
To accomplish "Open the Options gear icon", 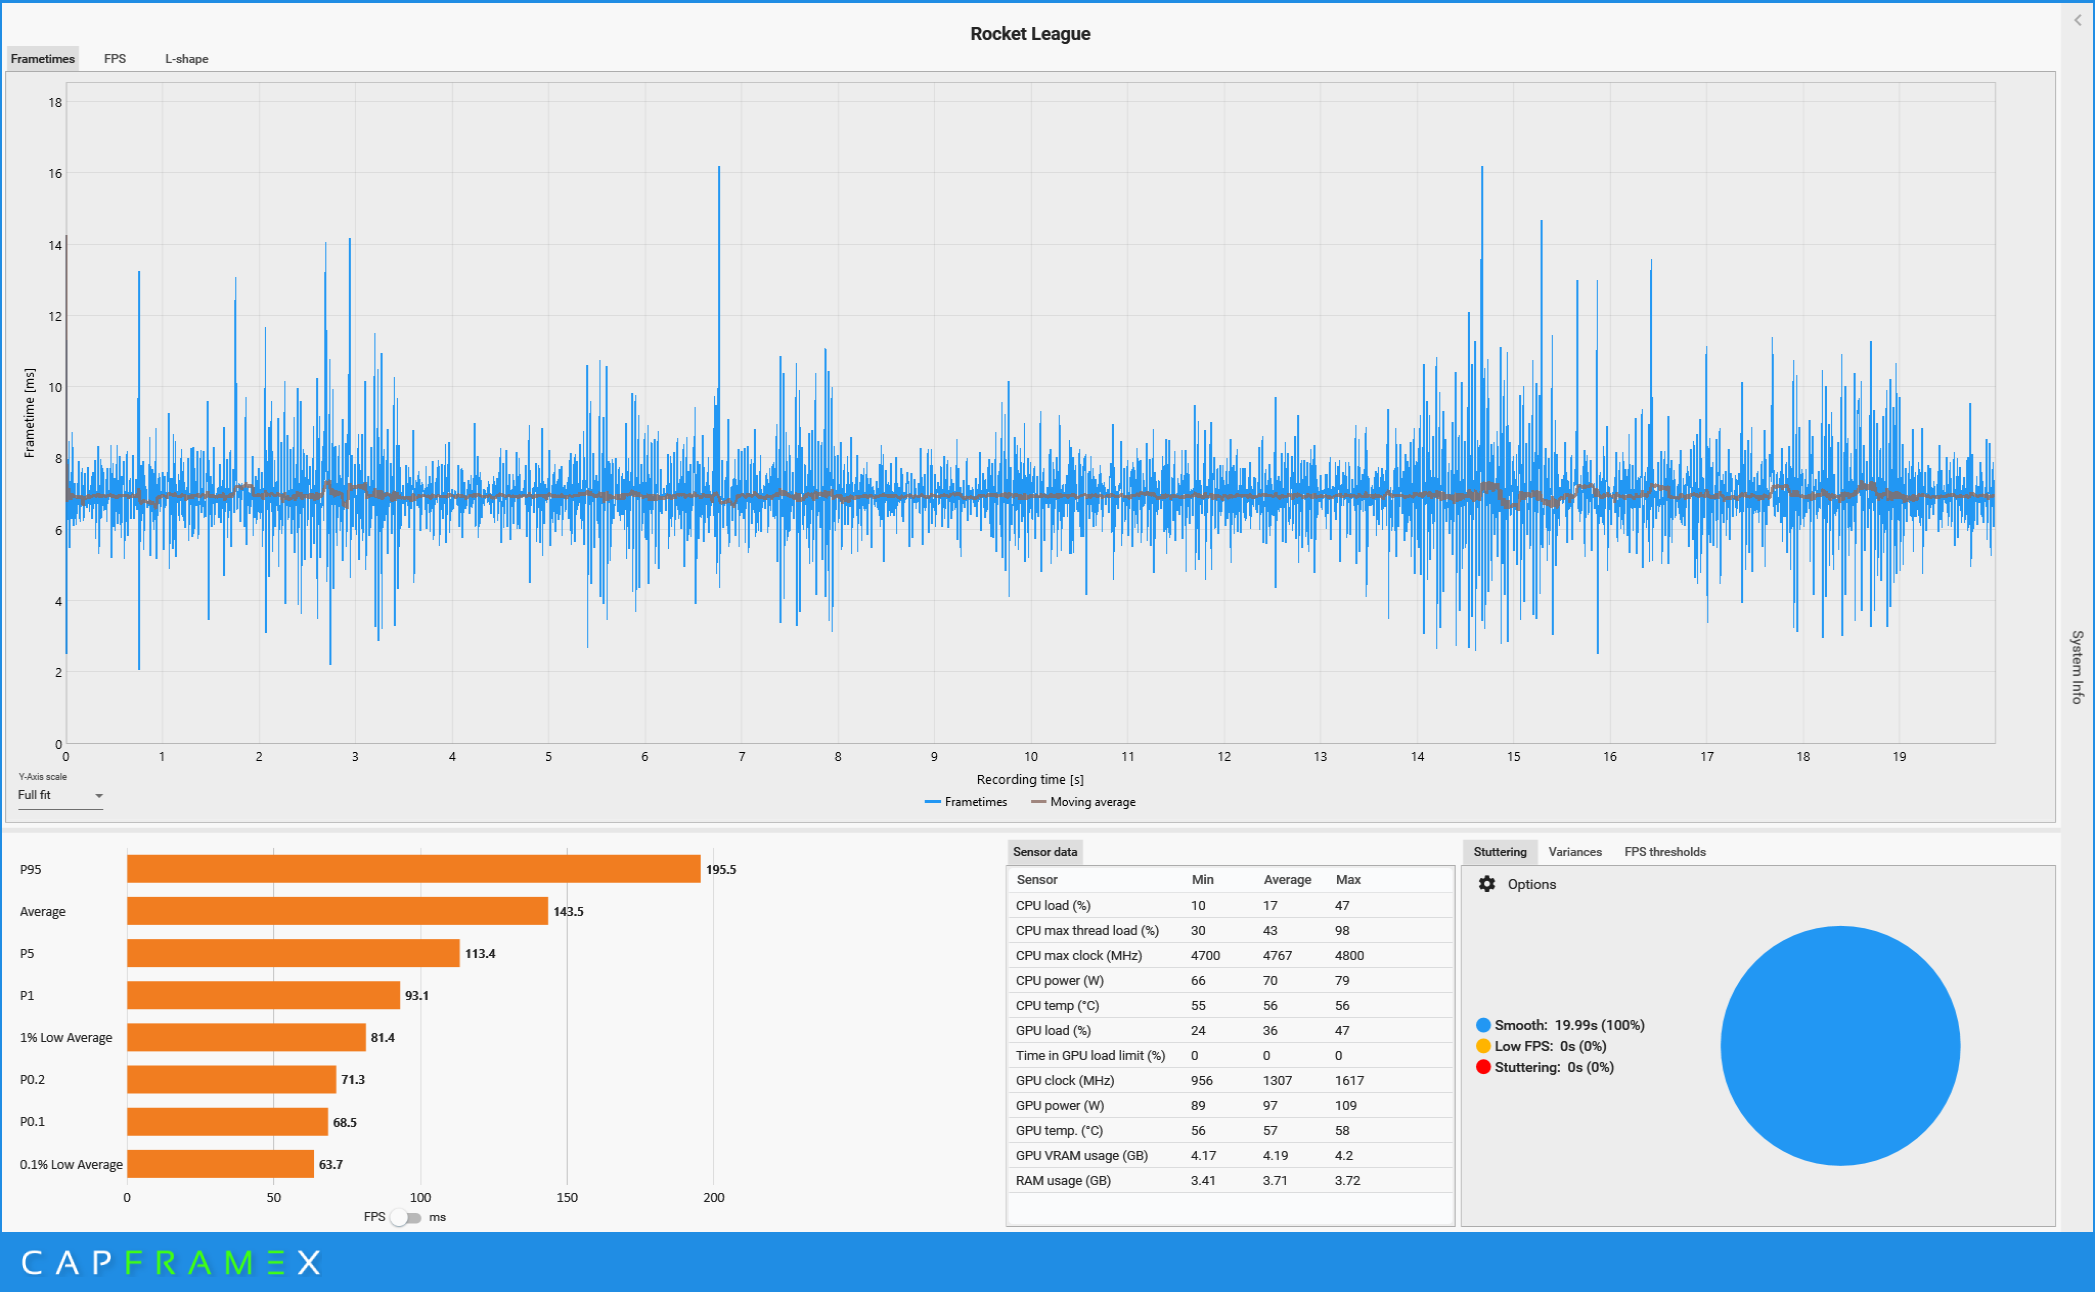I will pos(1487,884).
